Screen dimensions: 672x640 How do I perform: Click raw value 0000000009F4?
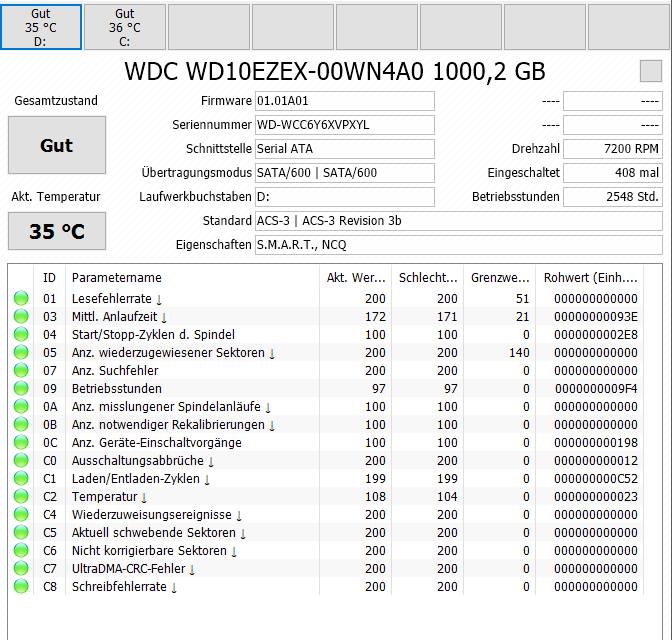click(x=596, y=388)
